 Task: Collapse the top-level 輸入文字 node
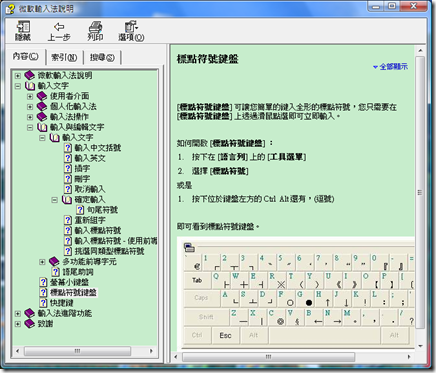pyautogui.click(x=18, y=86)
